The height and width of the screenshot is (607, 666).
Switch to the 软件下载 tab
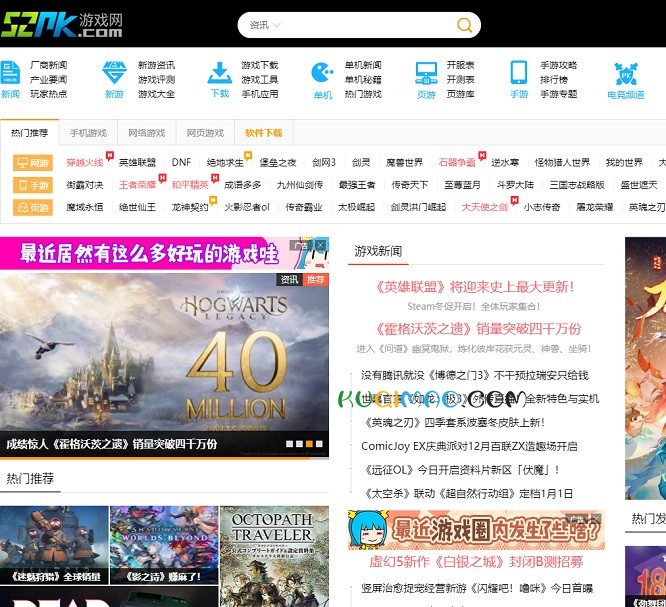(x=264, y=133)
